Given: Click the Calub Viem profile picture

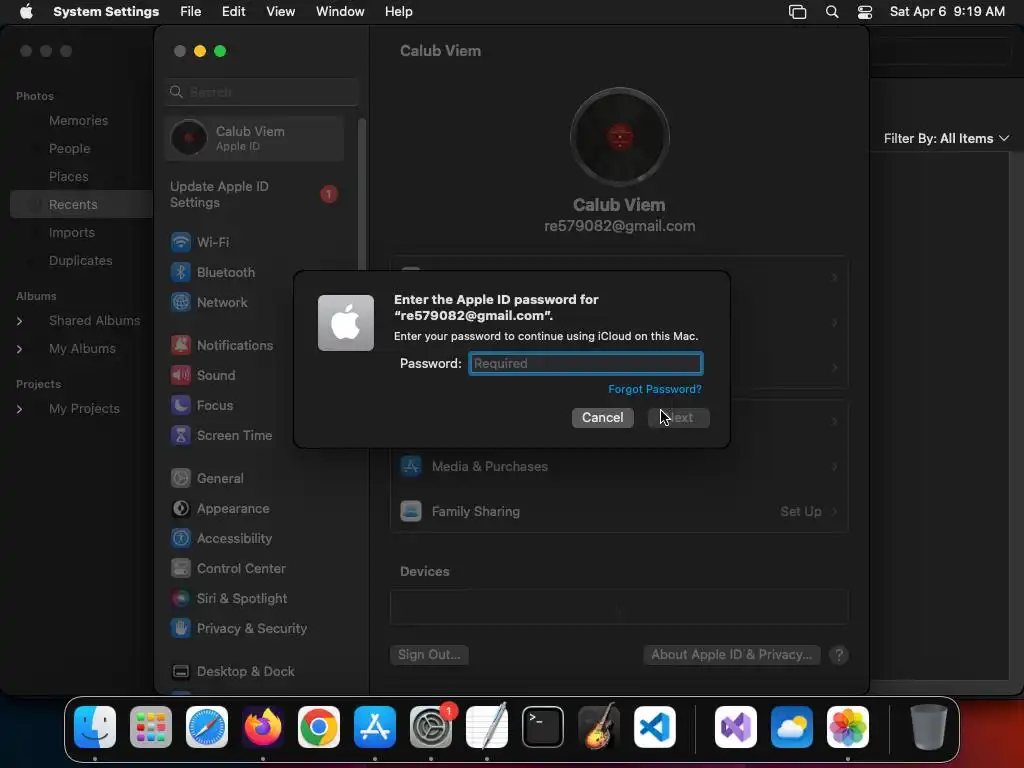Looking at the screenshot, I should 620,137.
